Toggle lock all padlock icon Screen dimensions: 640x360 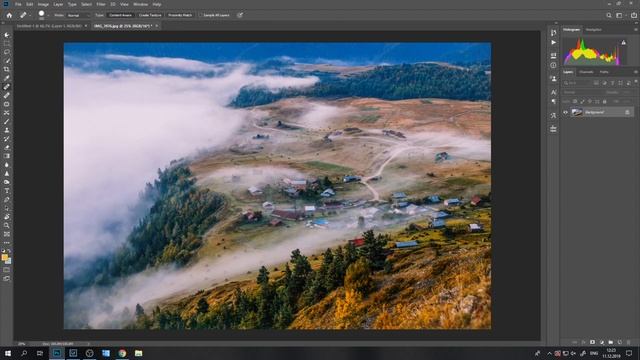click(x=604, y=101)
